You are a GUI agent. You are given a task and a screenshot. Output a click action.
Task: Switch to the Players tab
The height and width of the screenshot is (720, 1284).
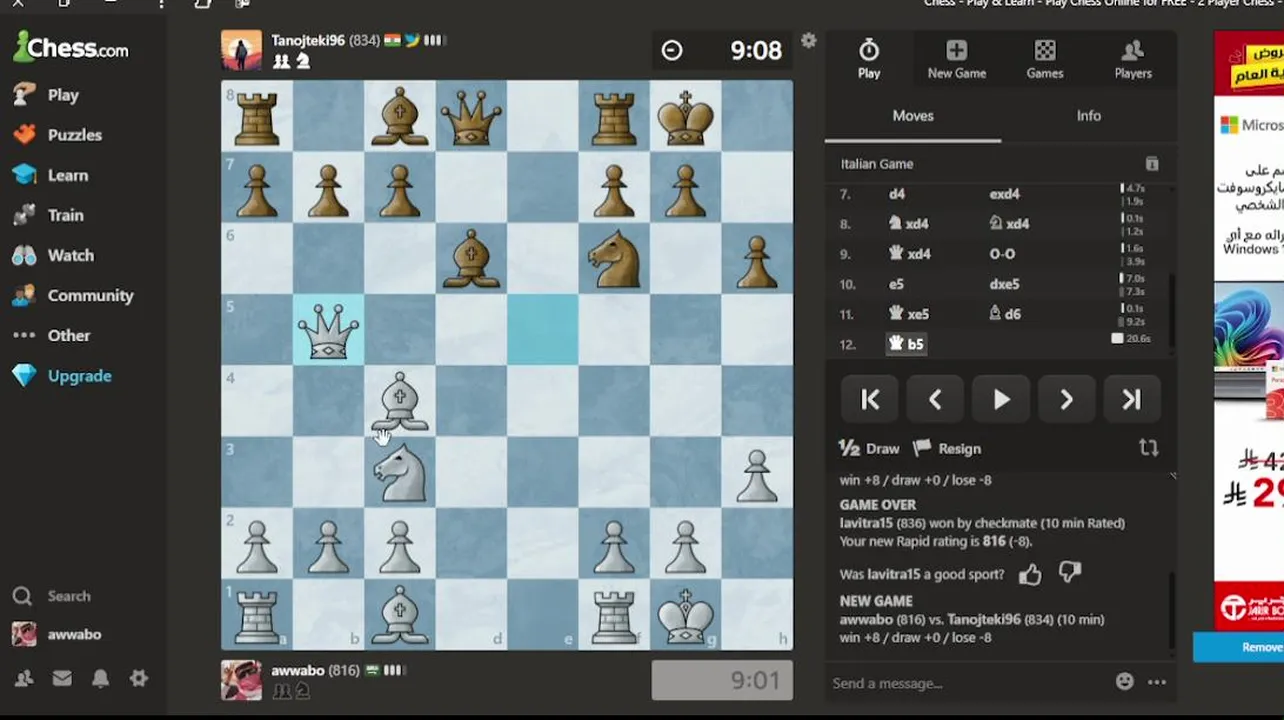click(x=1132, y=59)
